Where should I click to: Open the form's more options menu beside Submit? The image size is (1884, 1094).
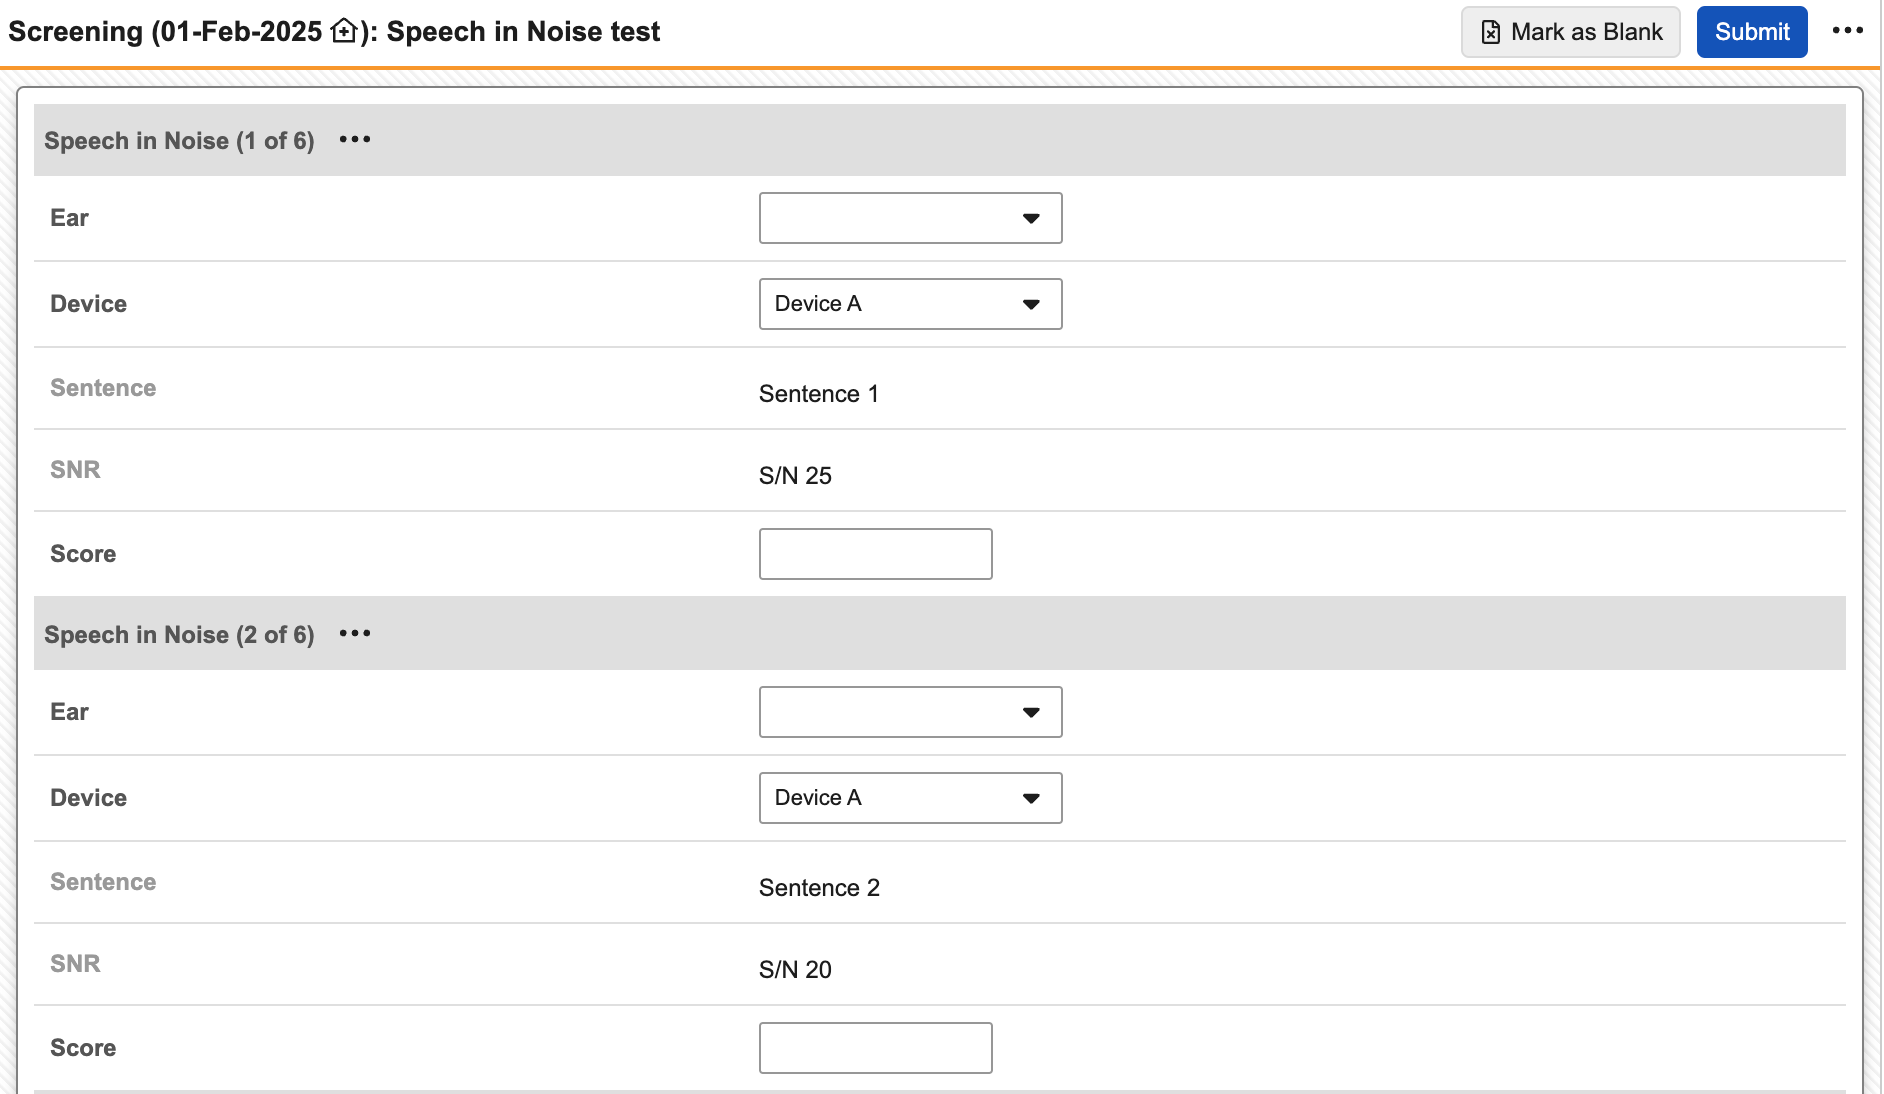1847,31
